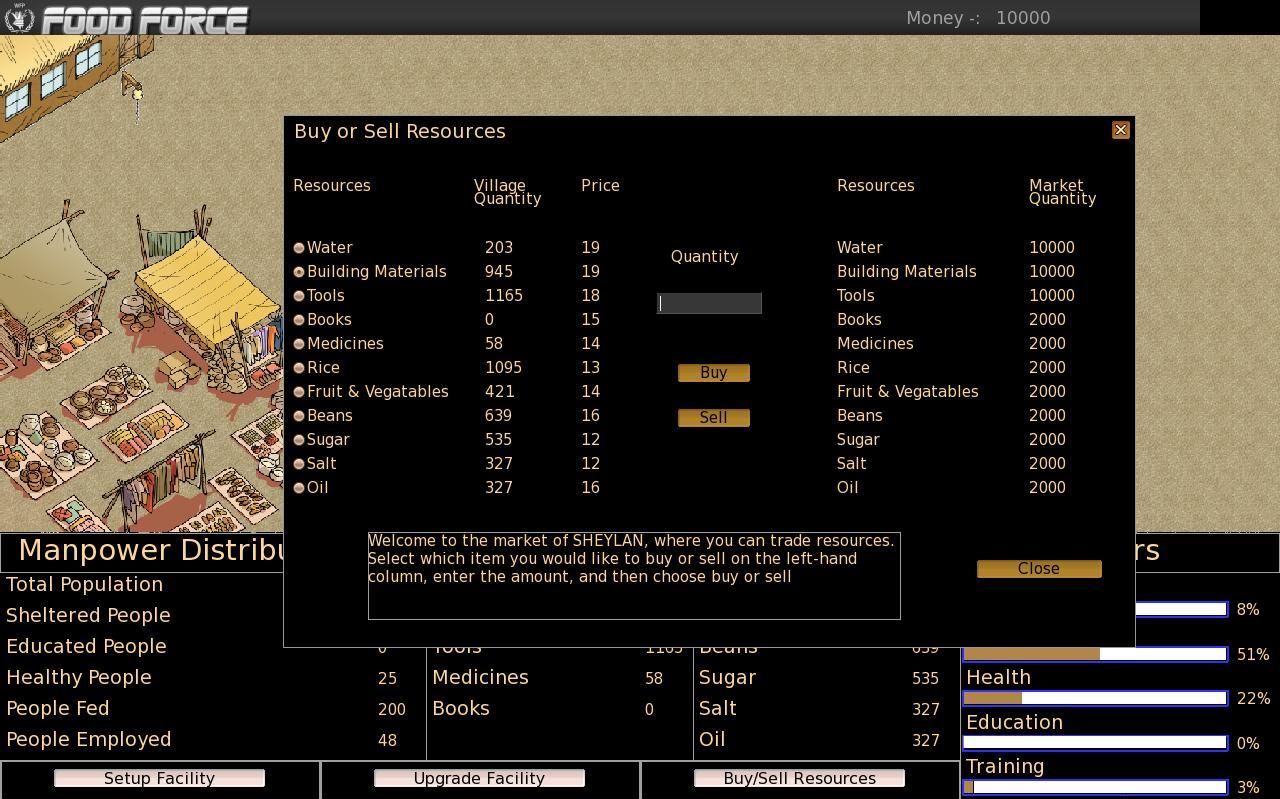
Task: Click the Close button in dialog
Action: [1038, 568]
